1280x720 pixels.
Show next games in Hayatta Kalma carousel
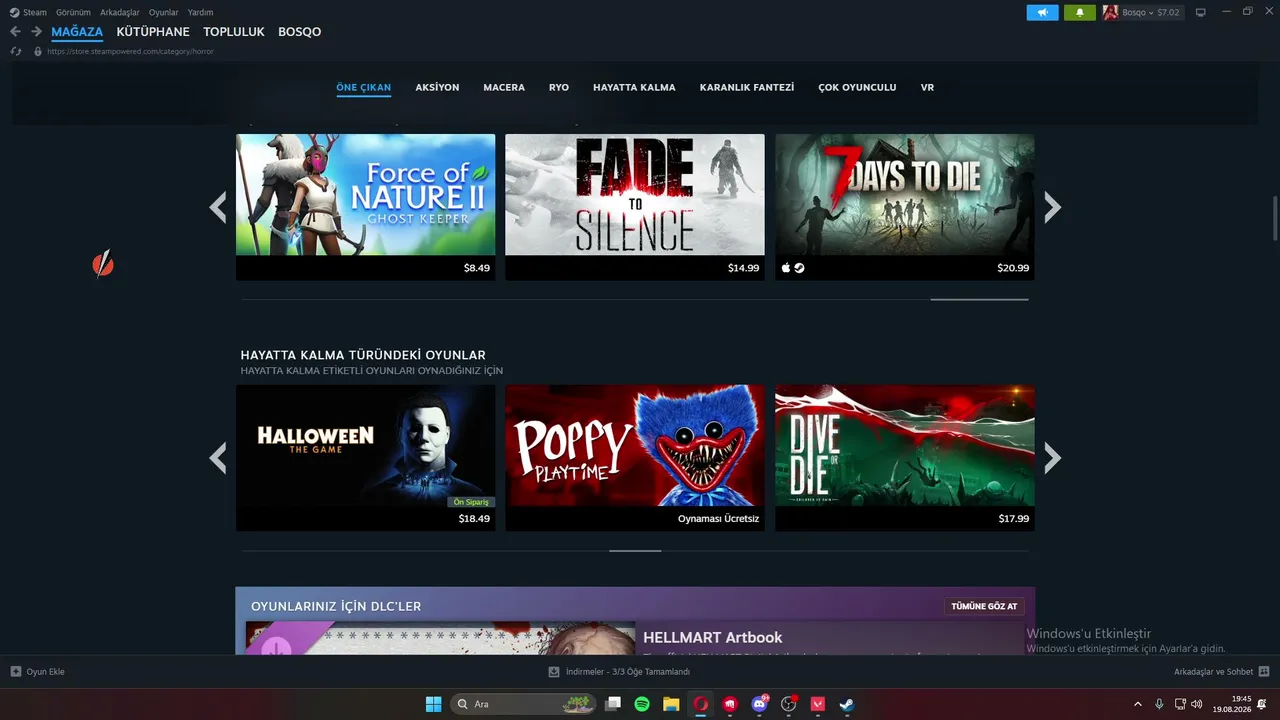pyautogui.click(x=1052, y=458)
